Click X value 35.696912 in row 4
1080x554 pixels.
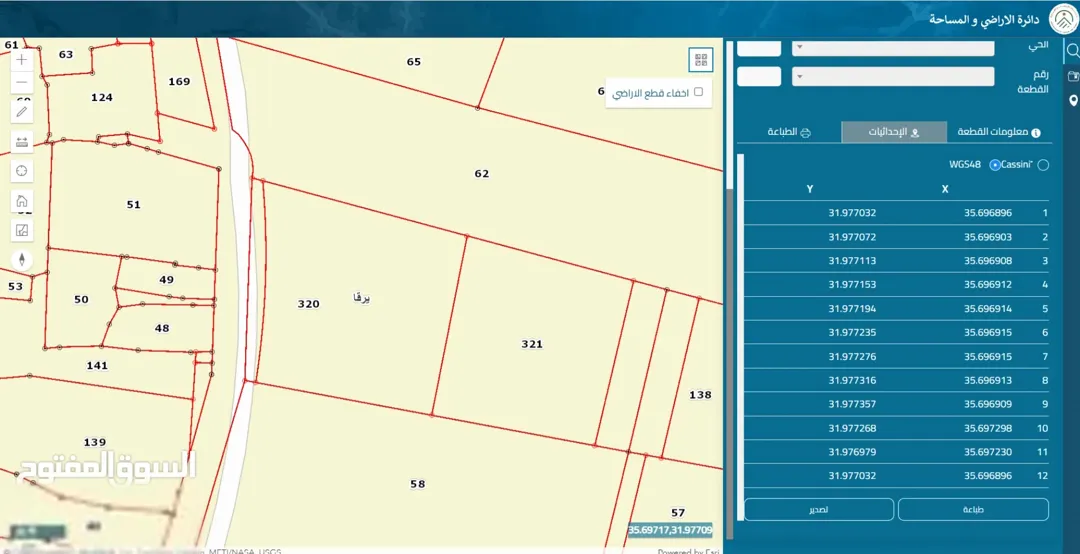pos(988,285)
